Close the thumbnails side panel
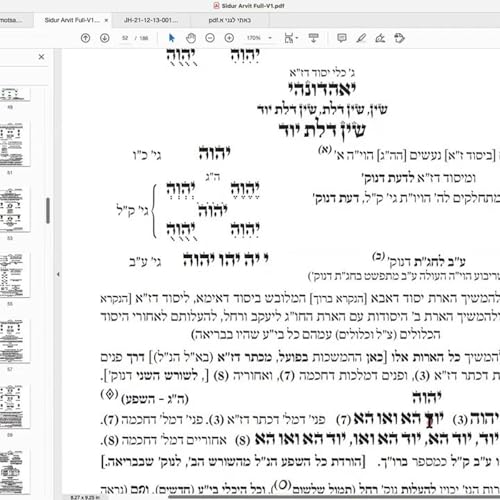Screen dimensions: 500x500 41,57
